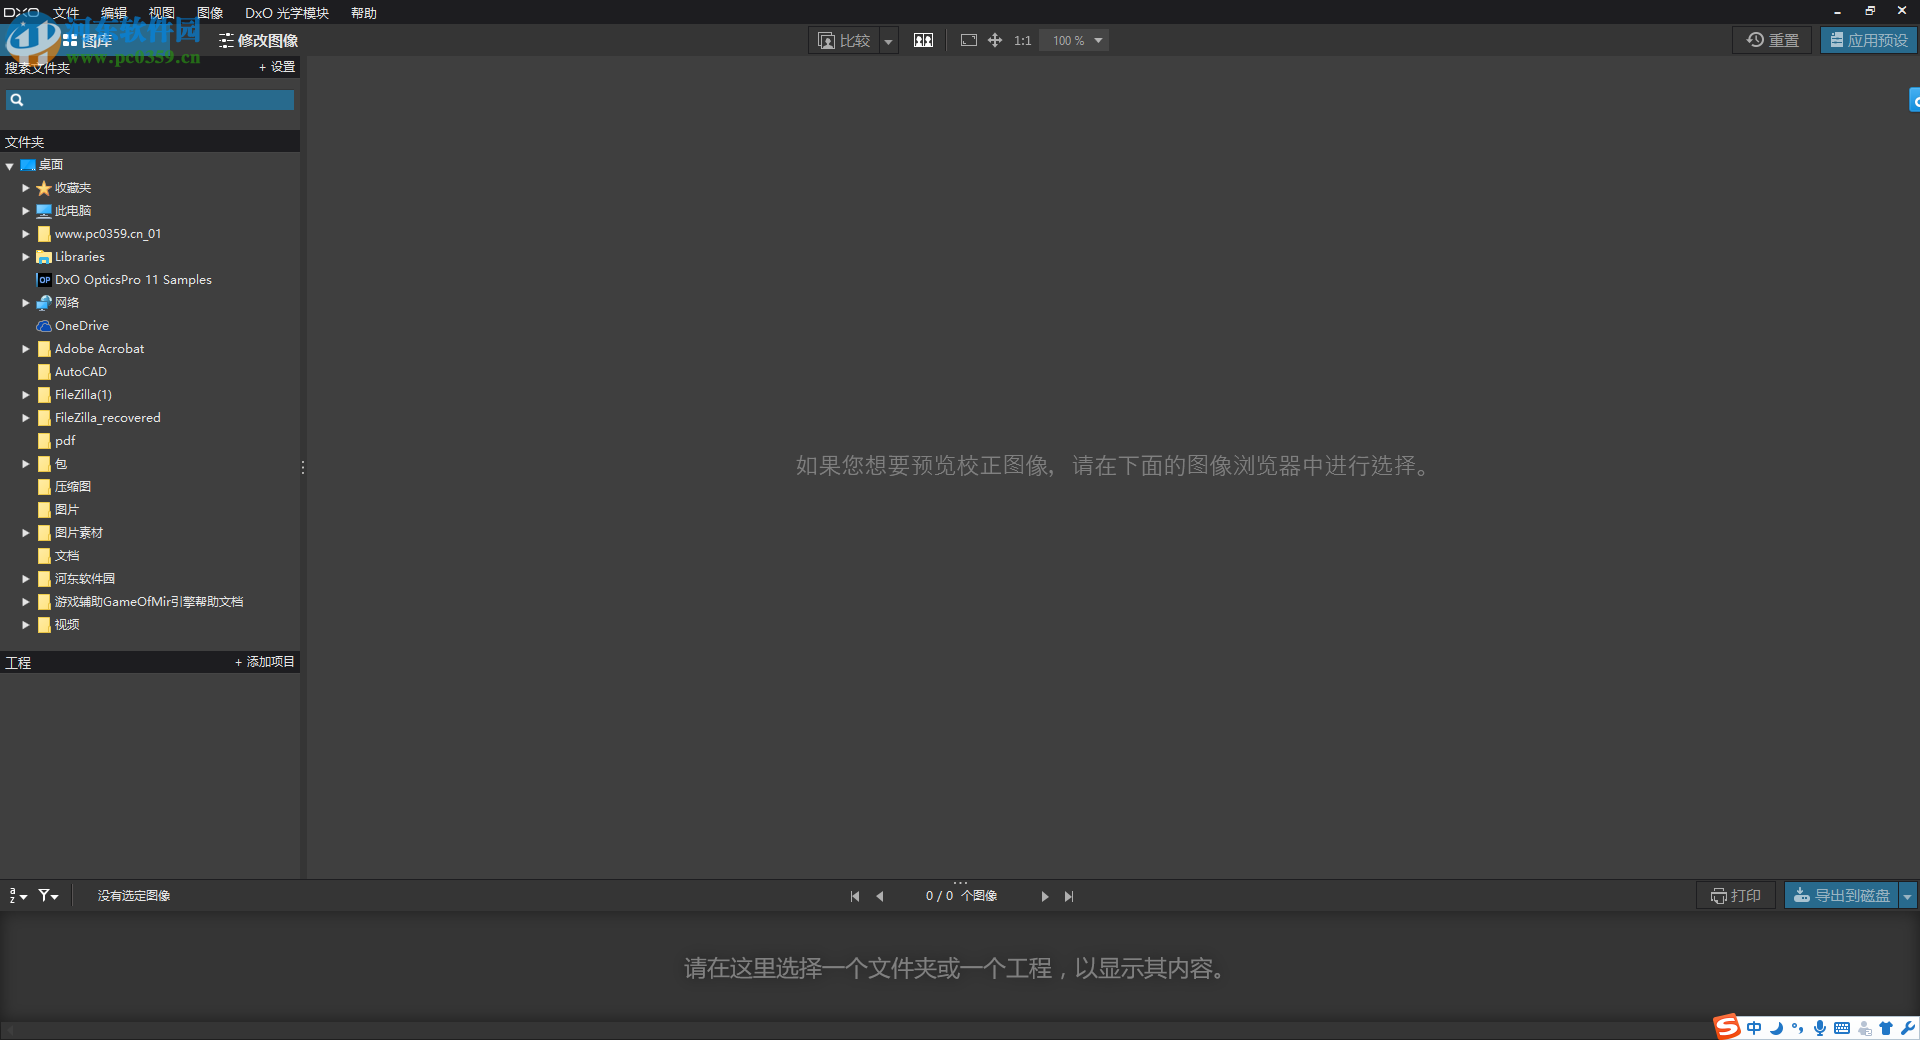Select the pan/move hand tool icon
The height and width of the screenshot is (1040, 1920).
[x=994, y=40]
